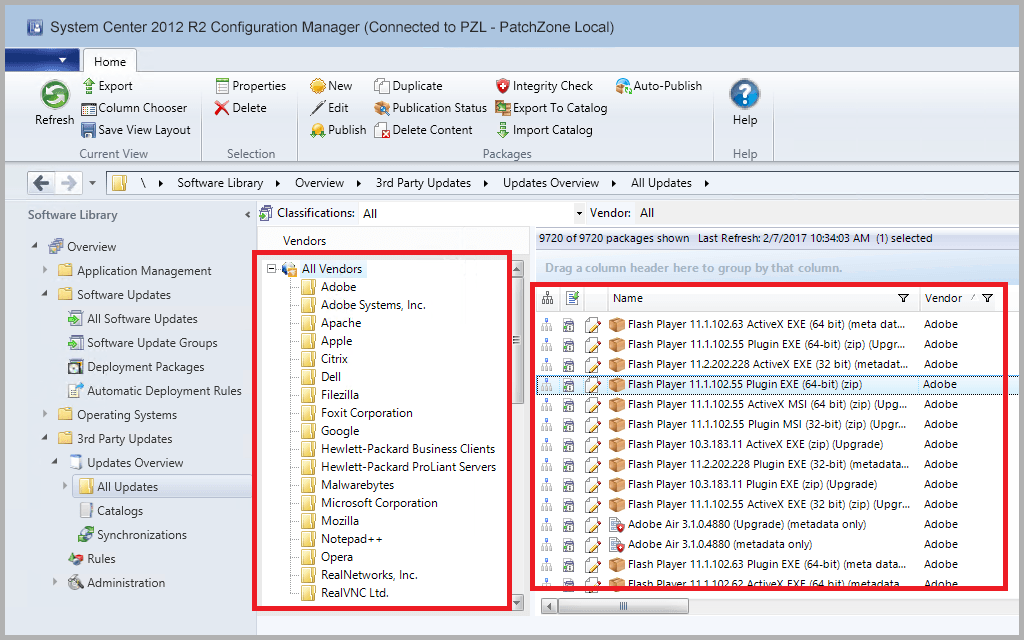
Task: Click the Delete button in Selection
Action: coord(240,108)
